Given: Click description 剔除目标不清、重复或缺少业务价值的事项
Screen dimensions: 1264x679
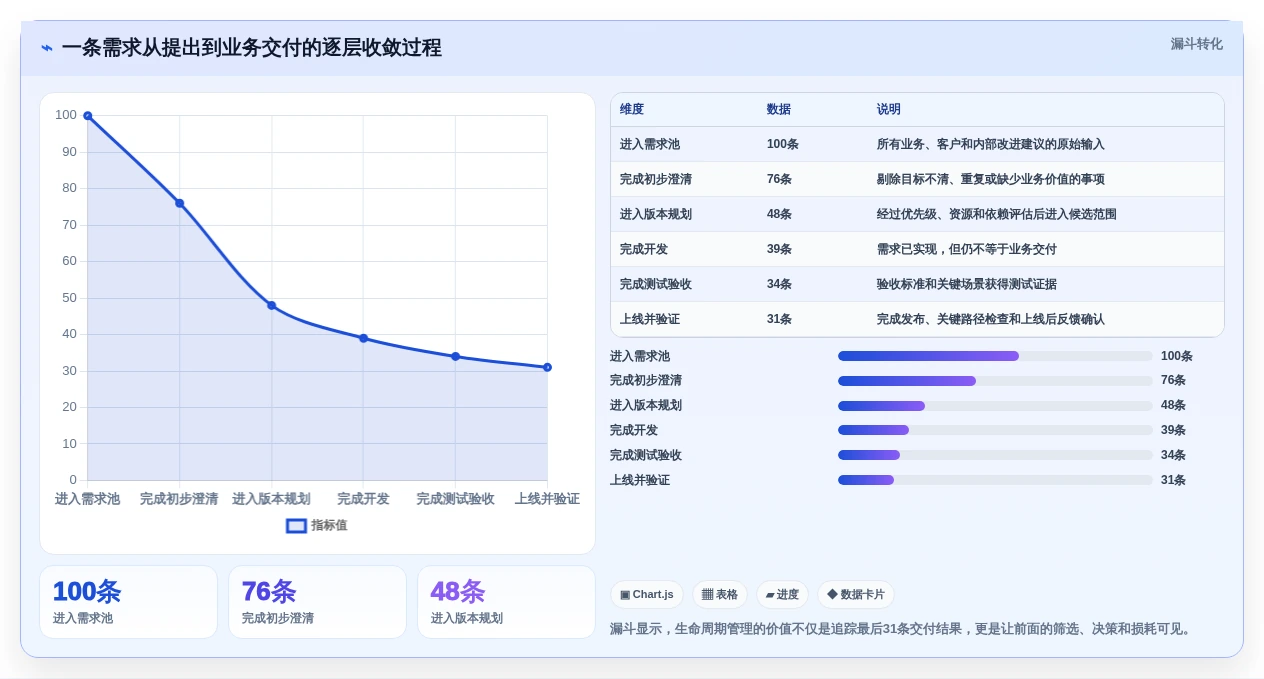Looking at the screenshot, I should [991, 179].
